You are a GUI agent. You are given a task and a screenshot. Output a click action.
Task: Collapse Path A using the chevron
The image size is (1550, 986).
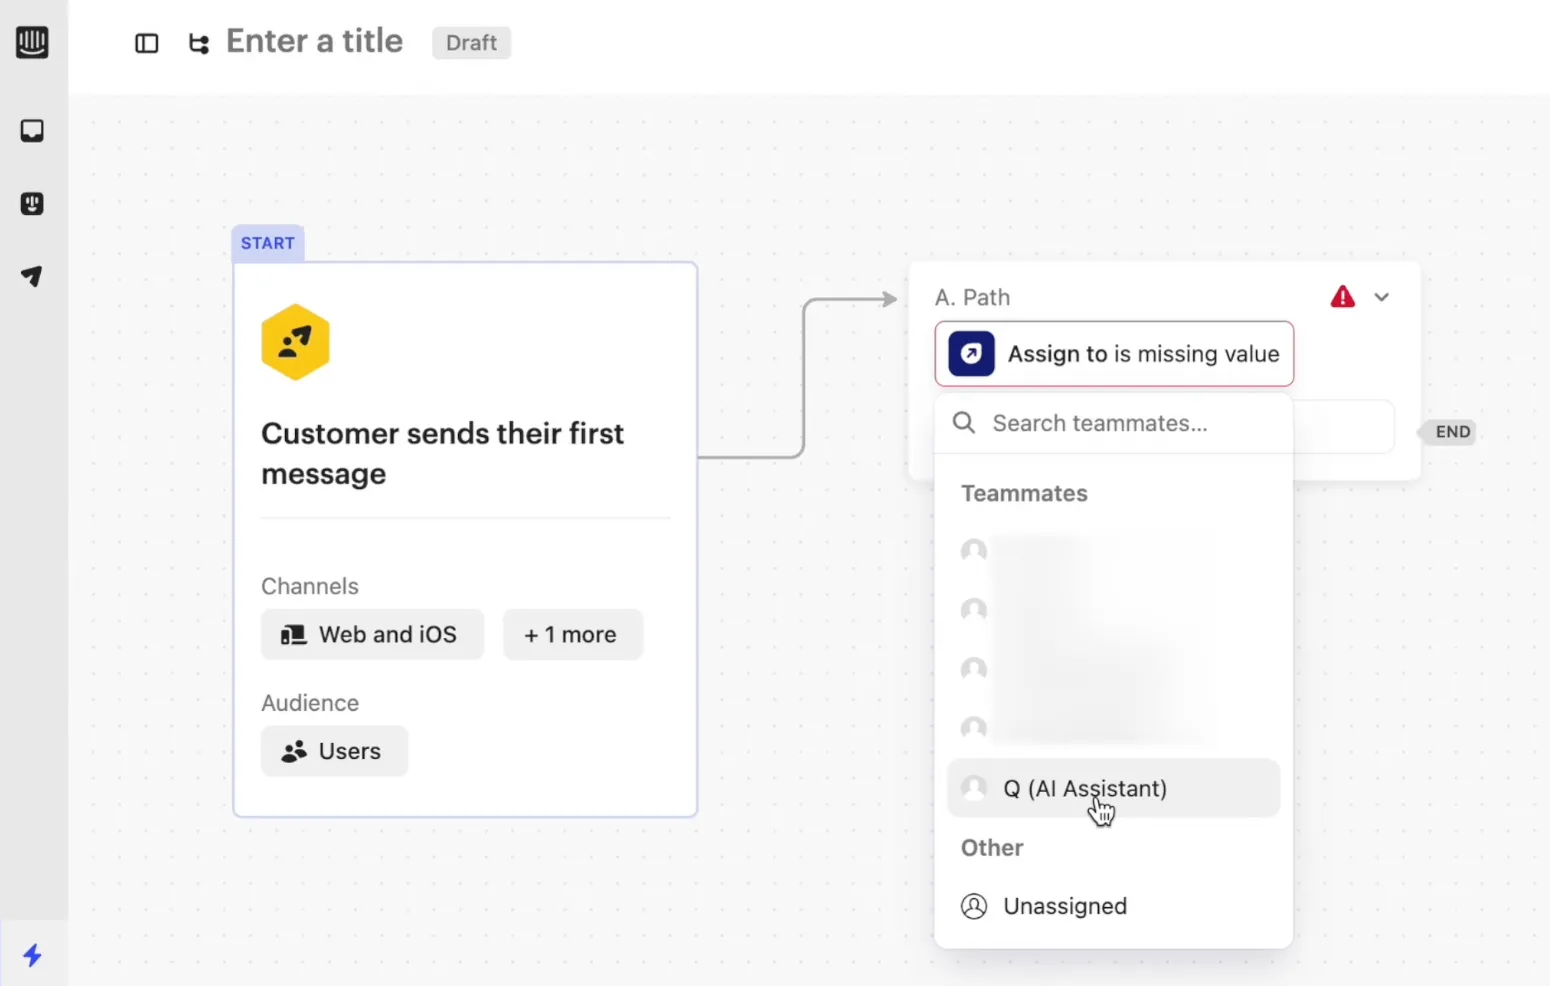[x=1382, y=297]
